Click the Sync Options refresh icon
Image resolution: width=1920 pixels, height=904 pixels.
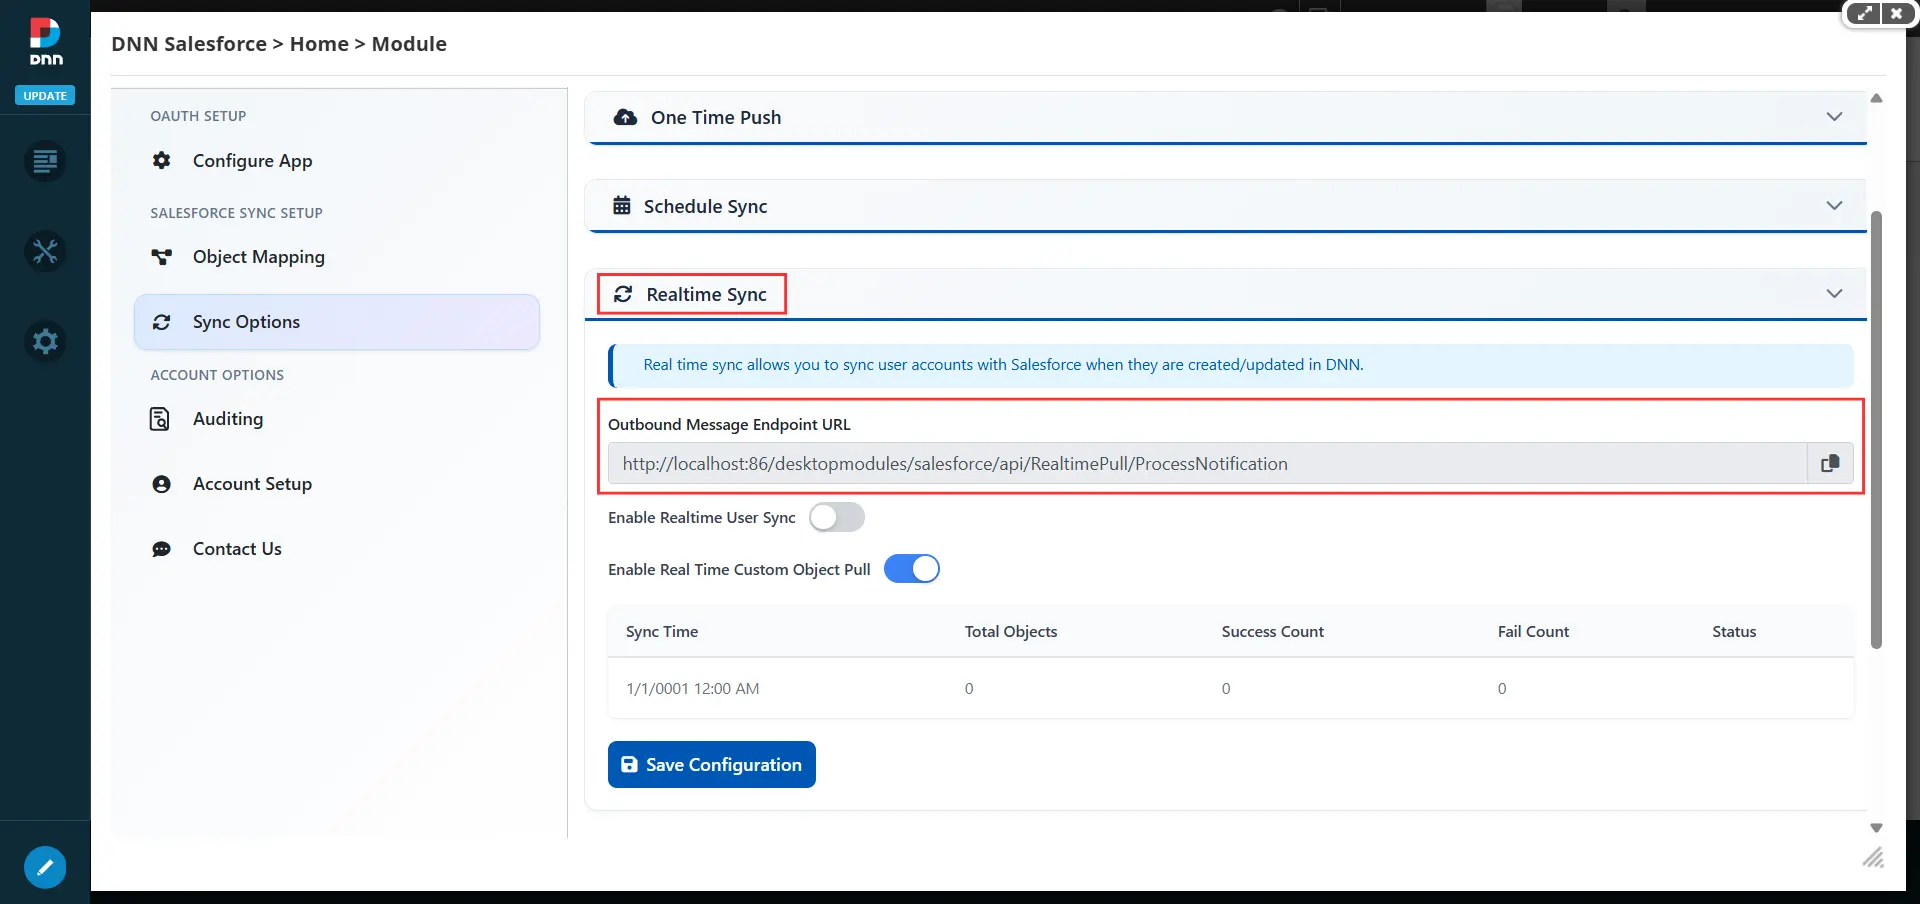pos(161,322)
